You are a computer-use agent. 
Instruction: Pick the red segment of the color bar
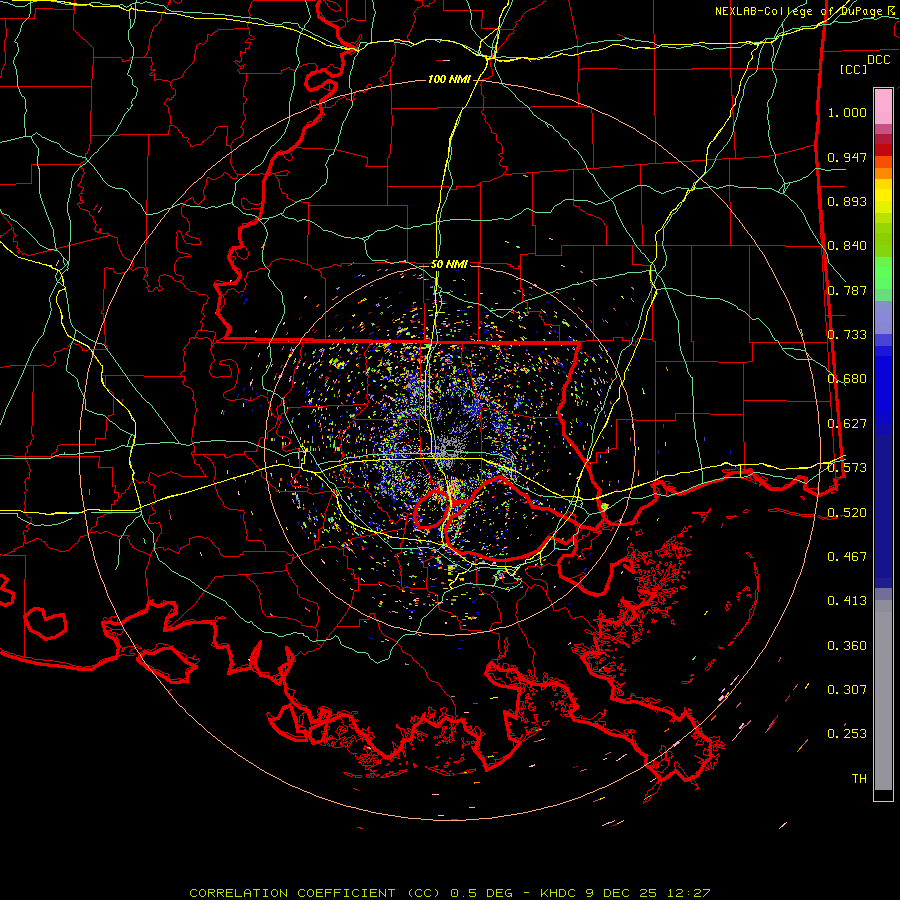[x=883, y=150]
